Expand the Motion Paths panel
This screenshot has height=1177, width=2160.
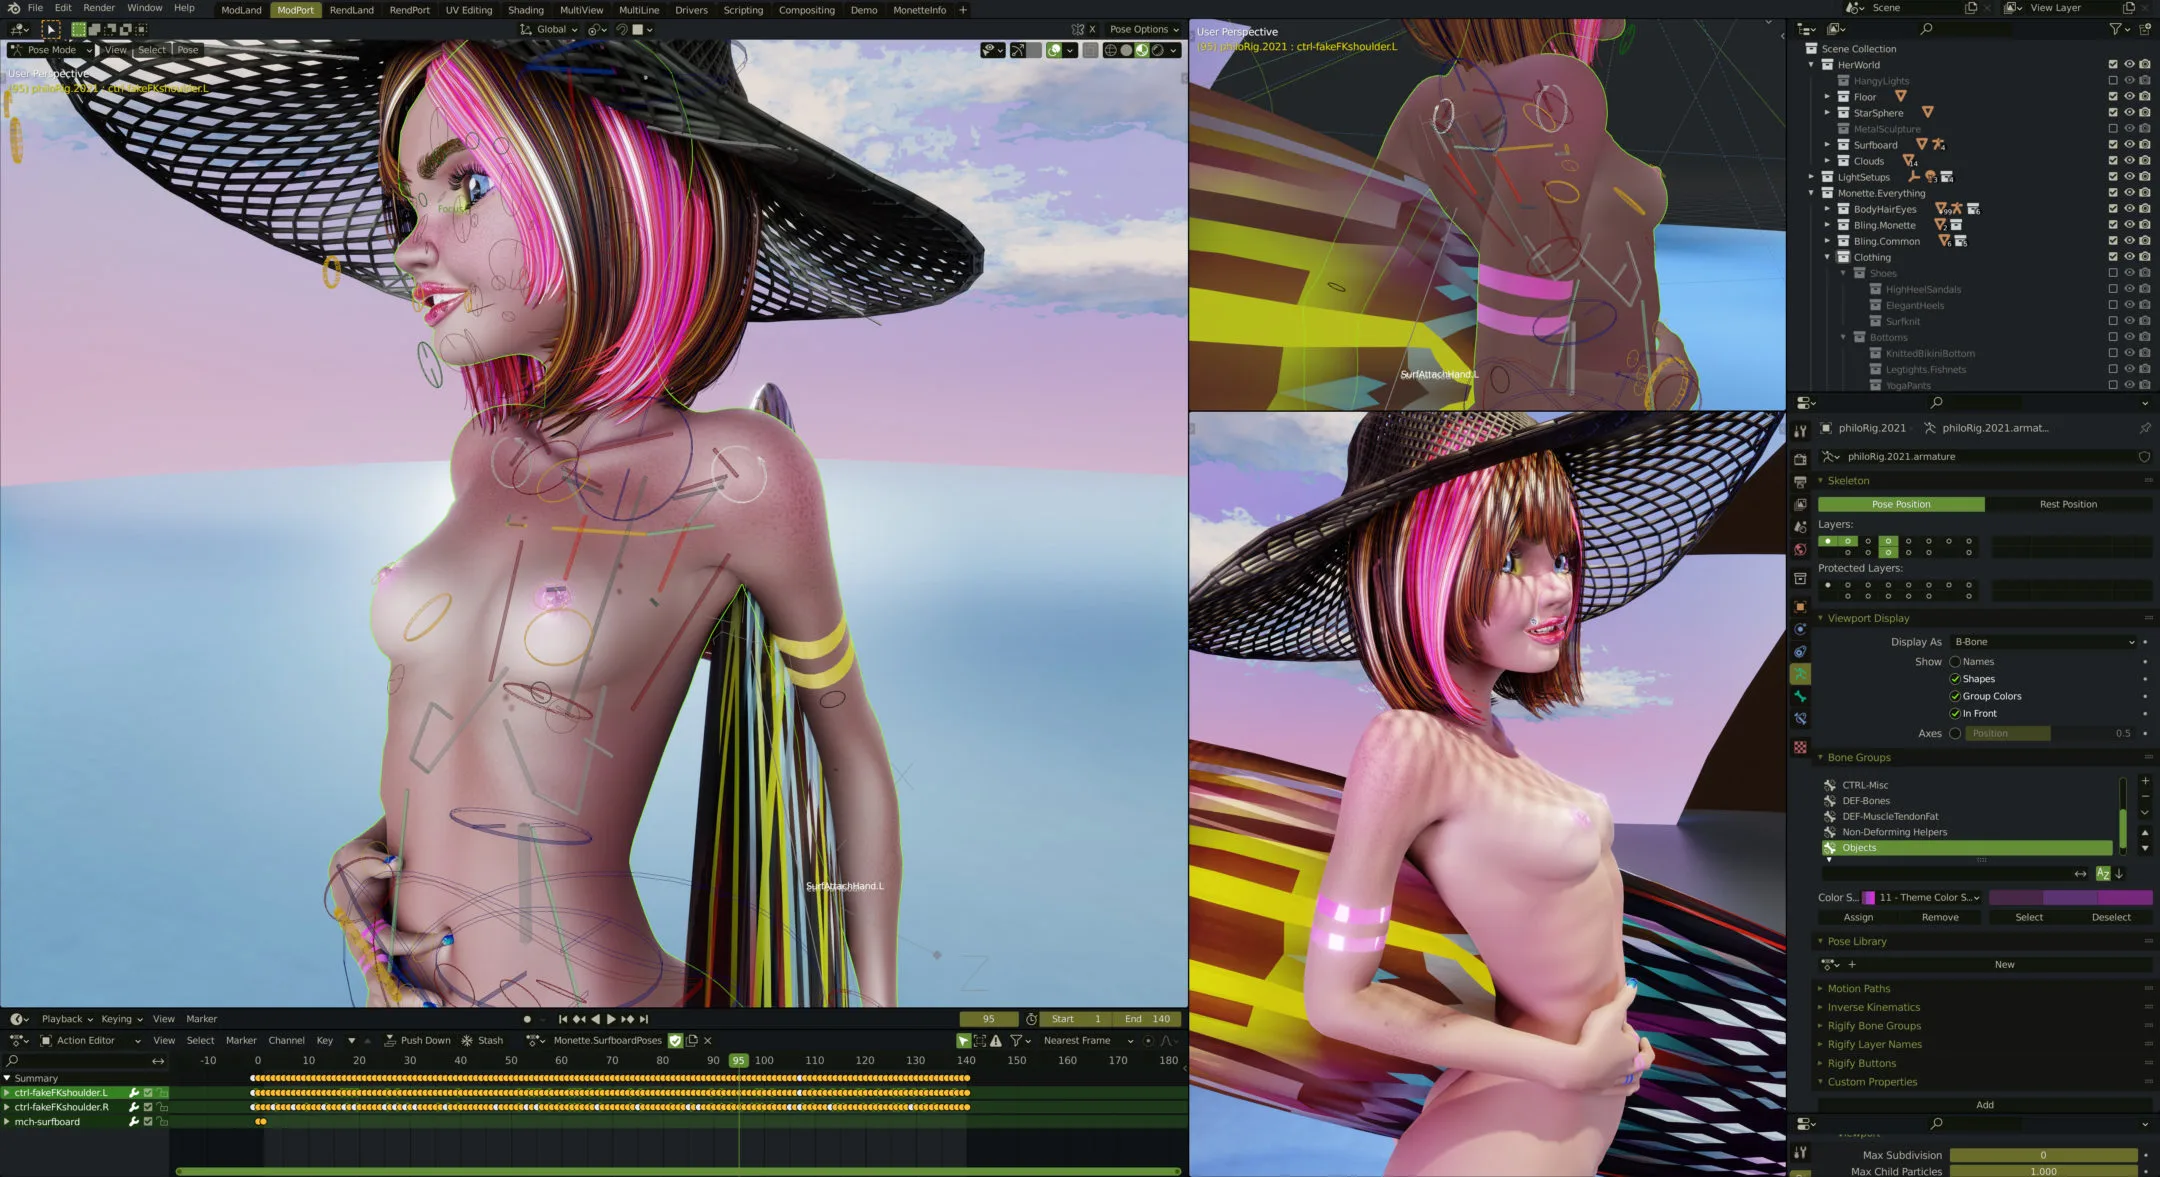(x=1859, y=989)
